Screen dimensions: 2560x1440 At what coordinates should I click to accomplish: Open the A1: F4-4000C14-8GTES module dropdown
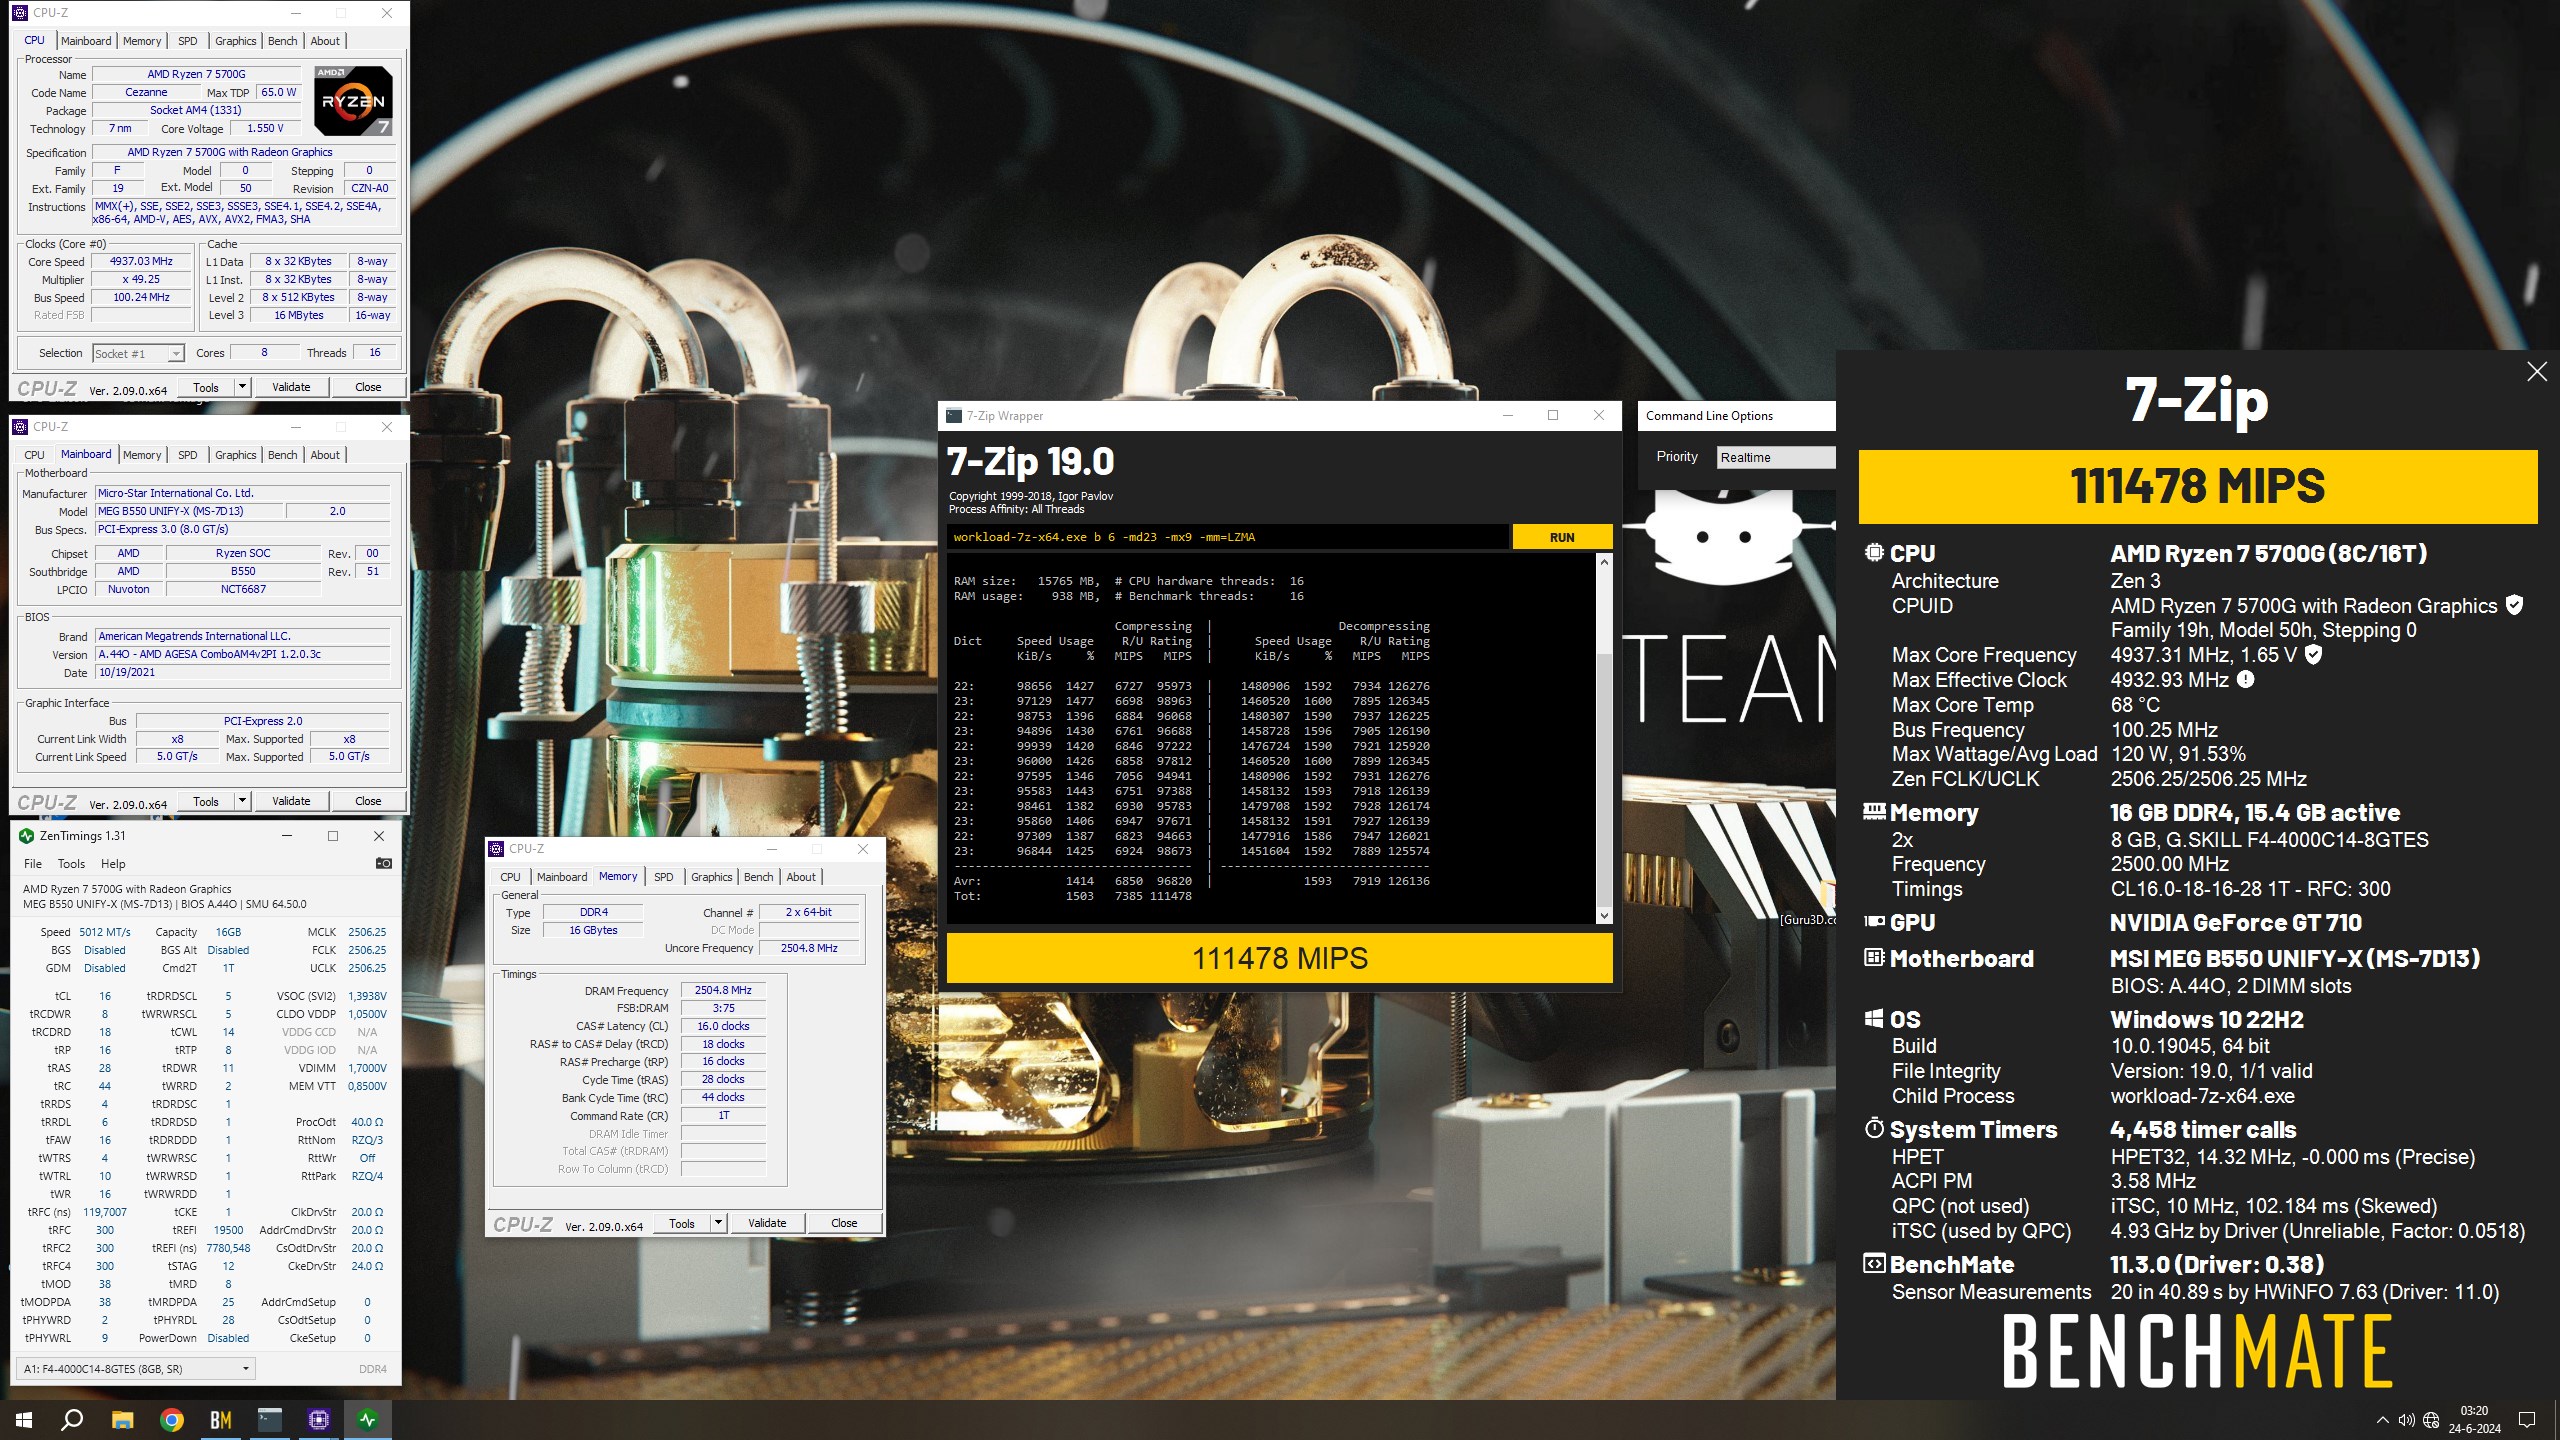[136, 1368]
